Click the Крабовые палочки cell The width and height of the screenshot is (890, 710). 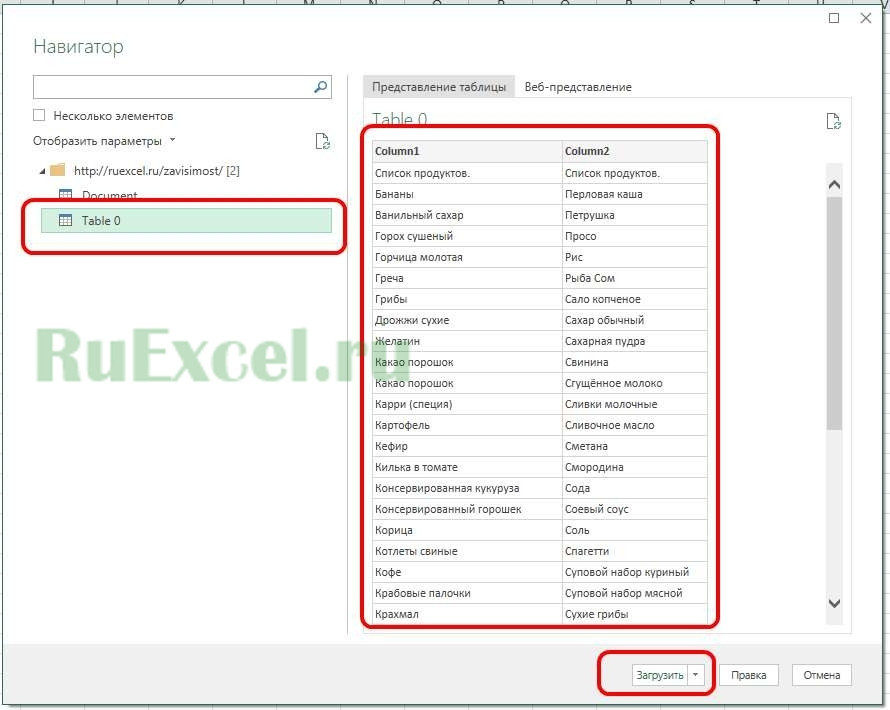click(467, 593)
